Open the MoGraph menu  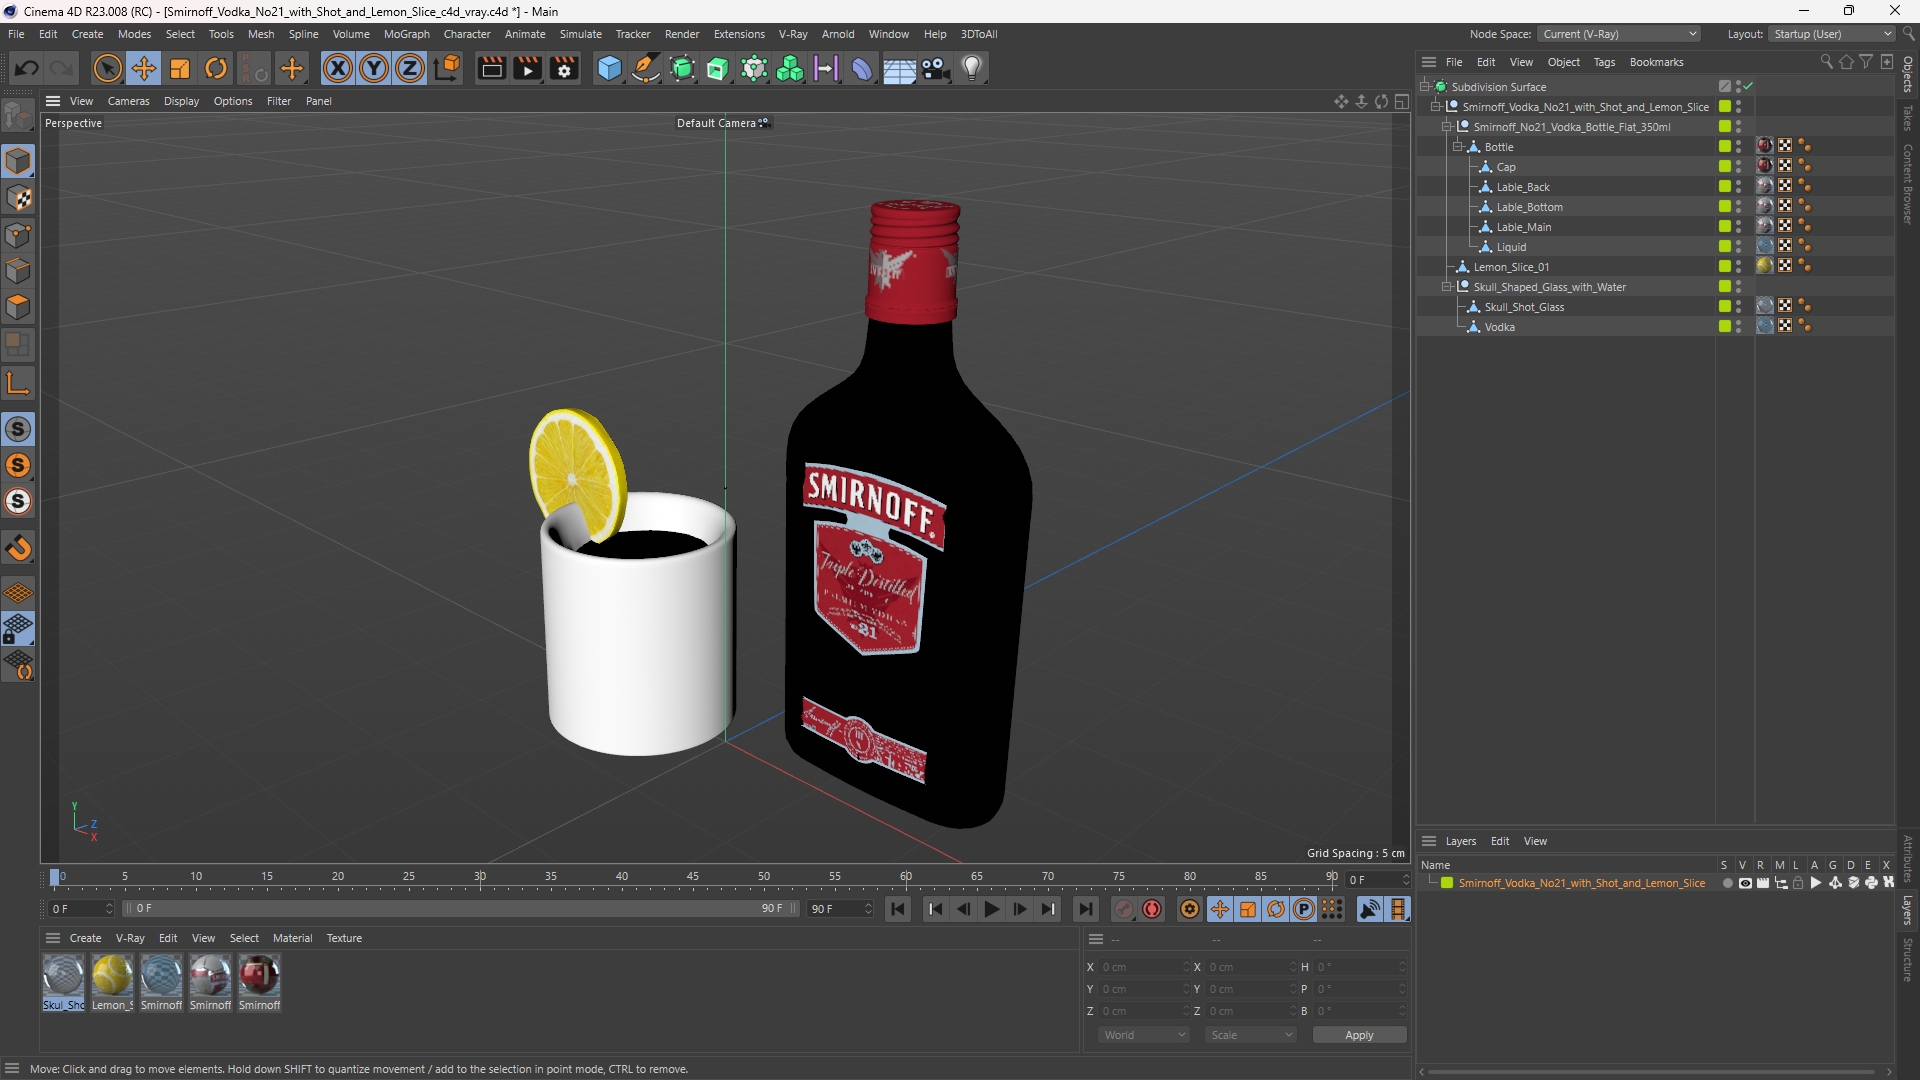click(406, 34)
